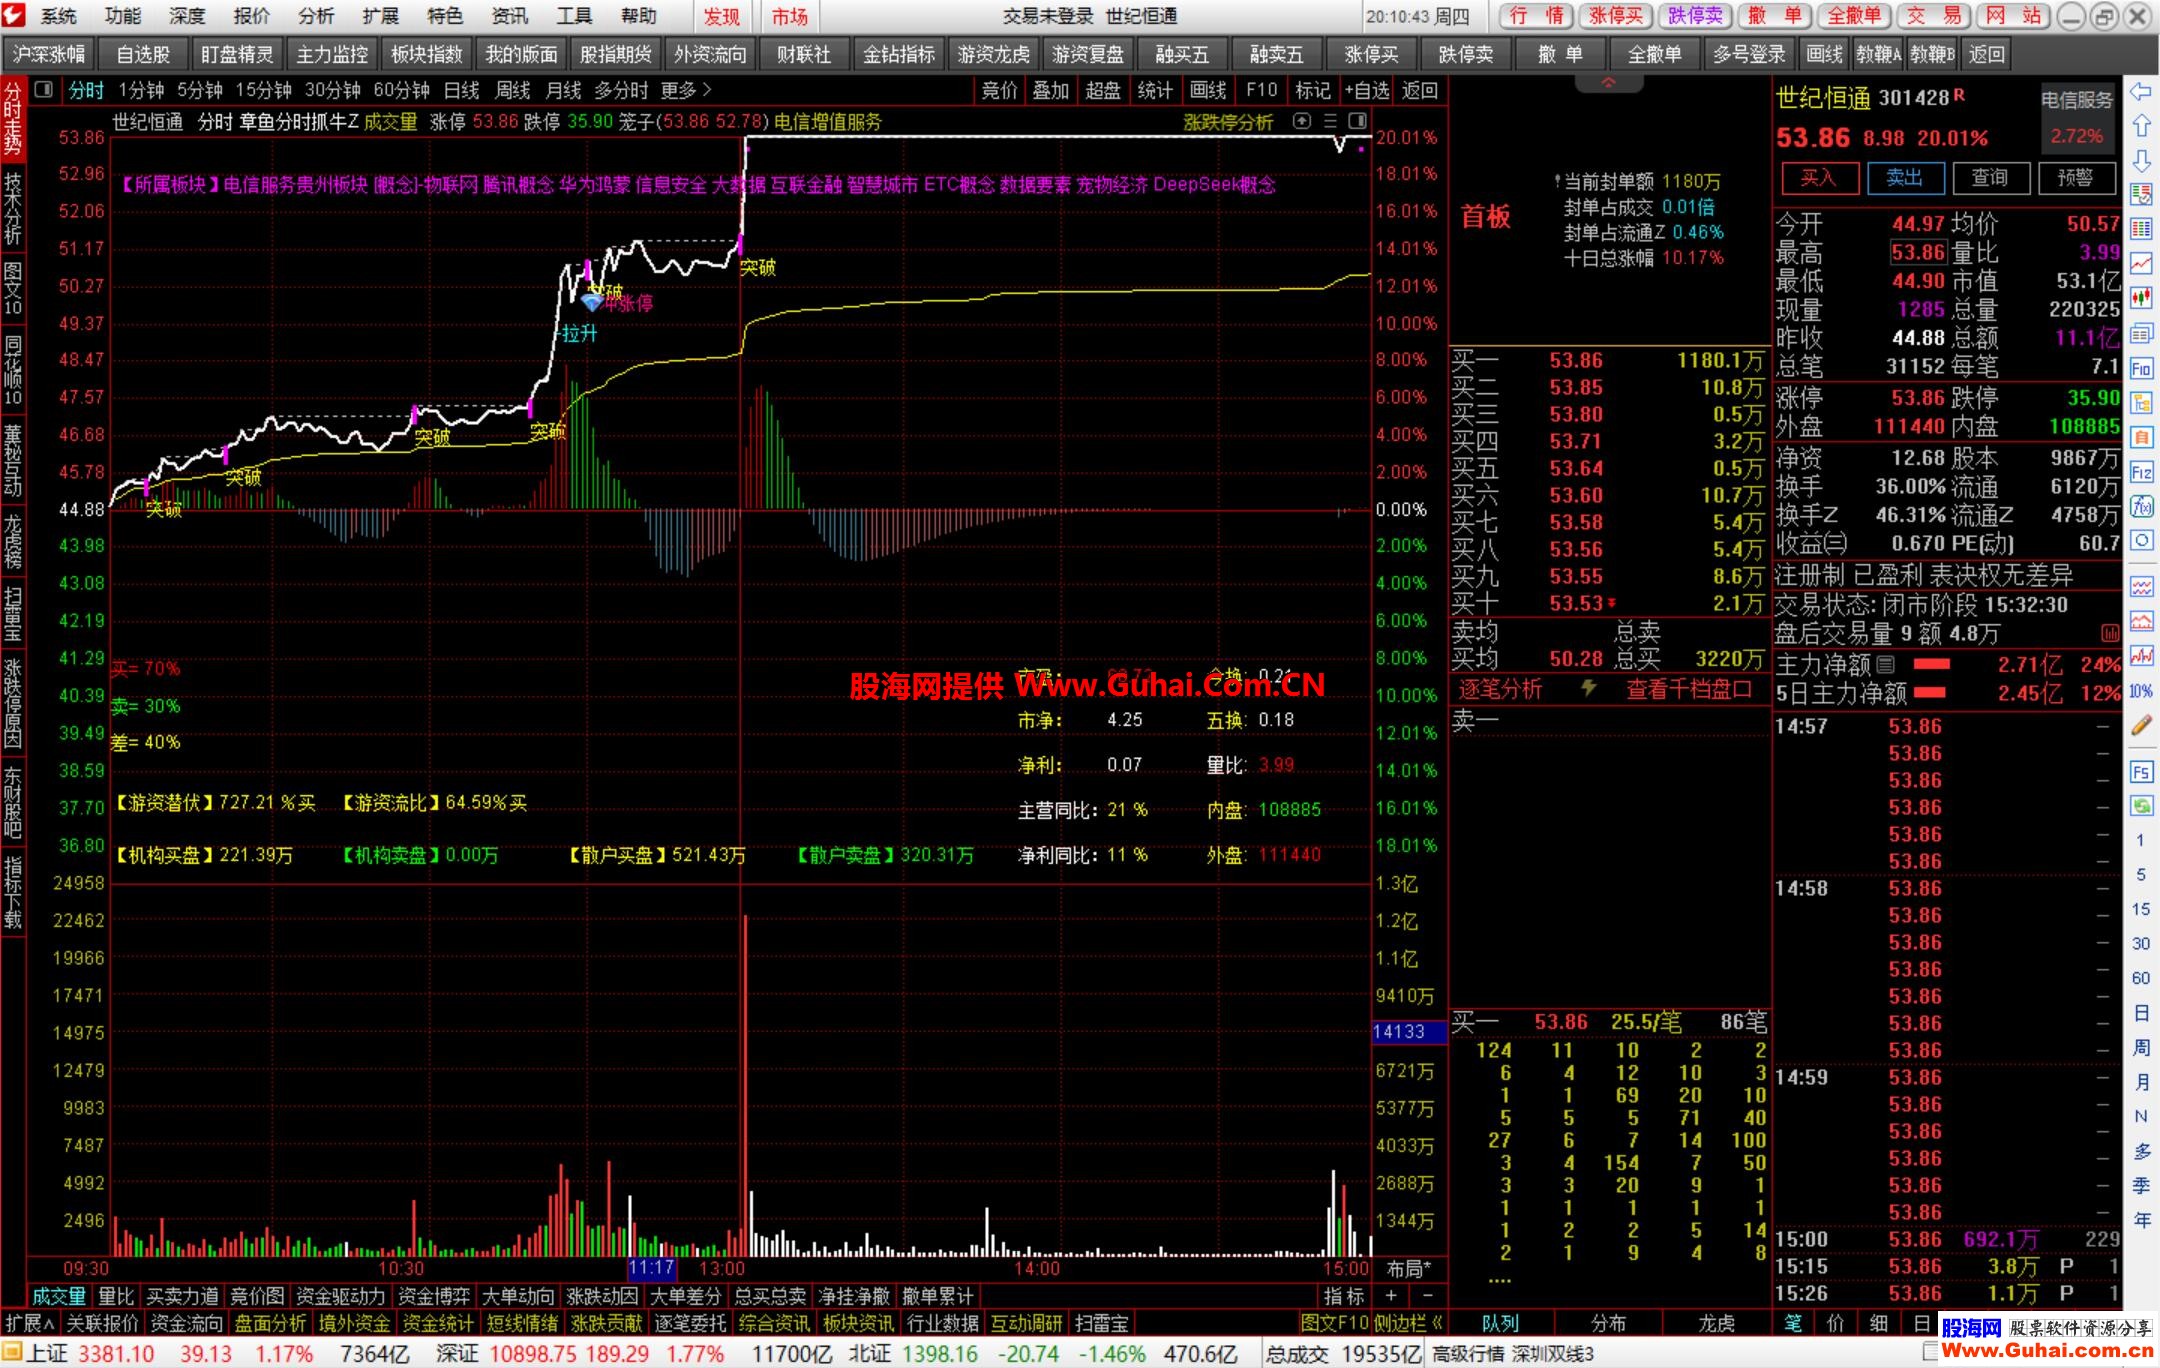Click the pencil draw icon in right sidebar
2160x1368 pixels.
coord(2141,726)
